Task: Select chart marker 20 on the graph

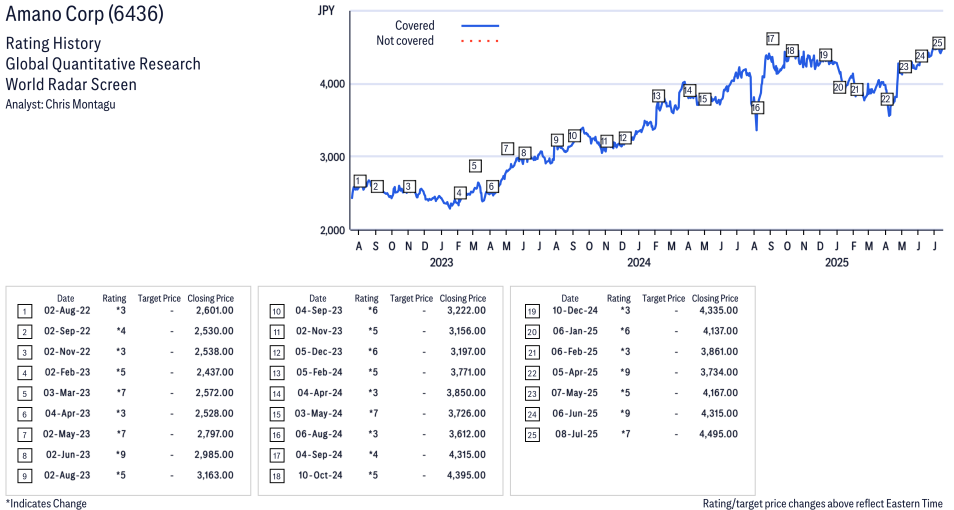Action: tap(839, 88)
